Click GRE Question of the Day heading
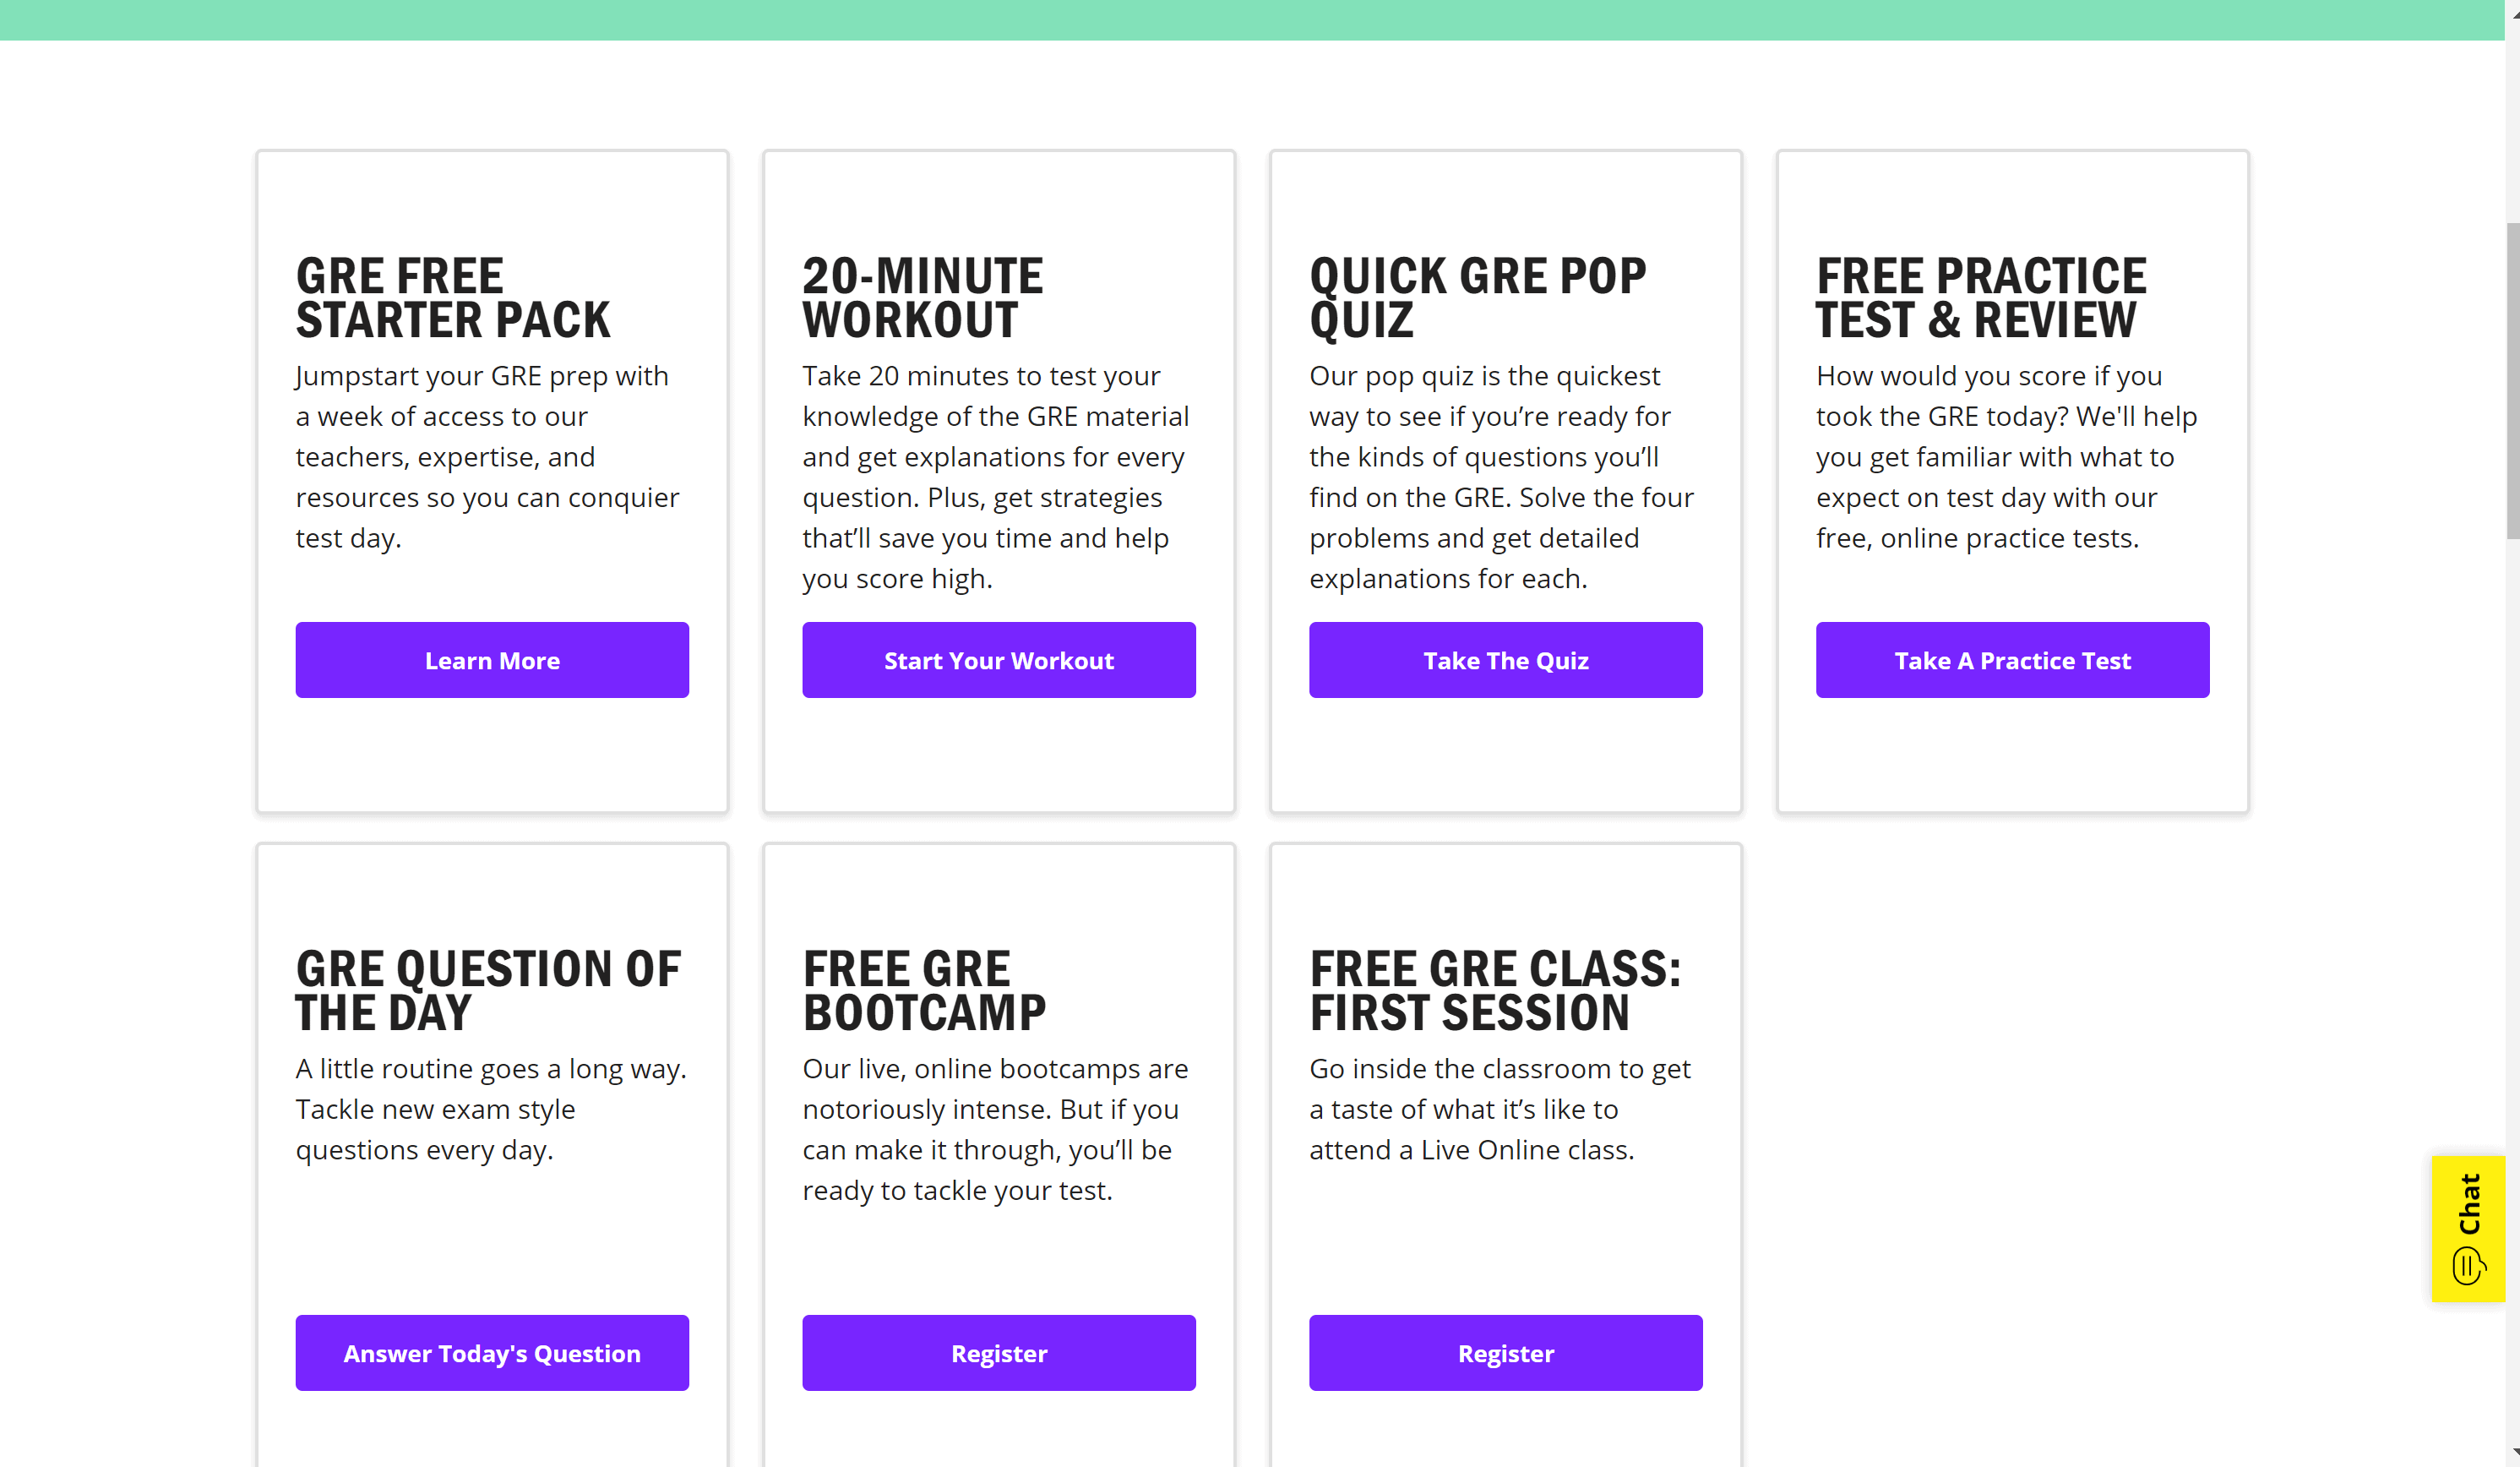Screen dimensions: 2520x1467 [x=488, y=991]
